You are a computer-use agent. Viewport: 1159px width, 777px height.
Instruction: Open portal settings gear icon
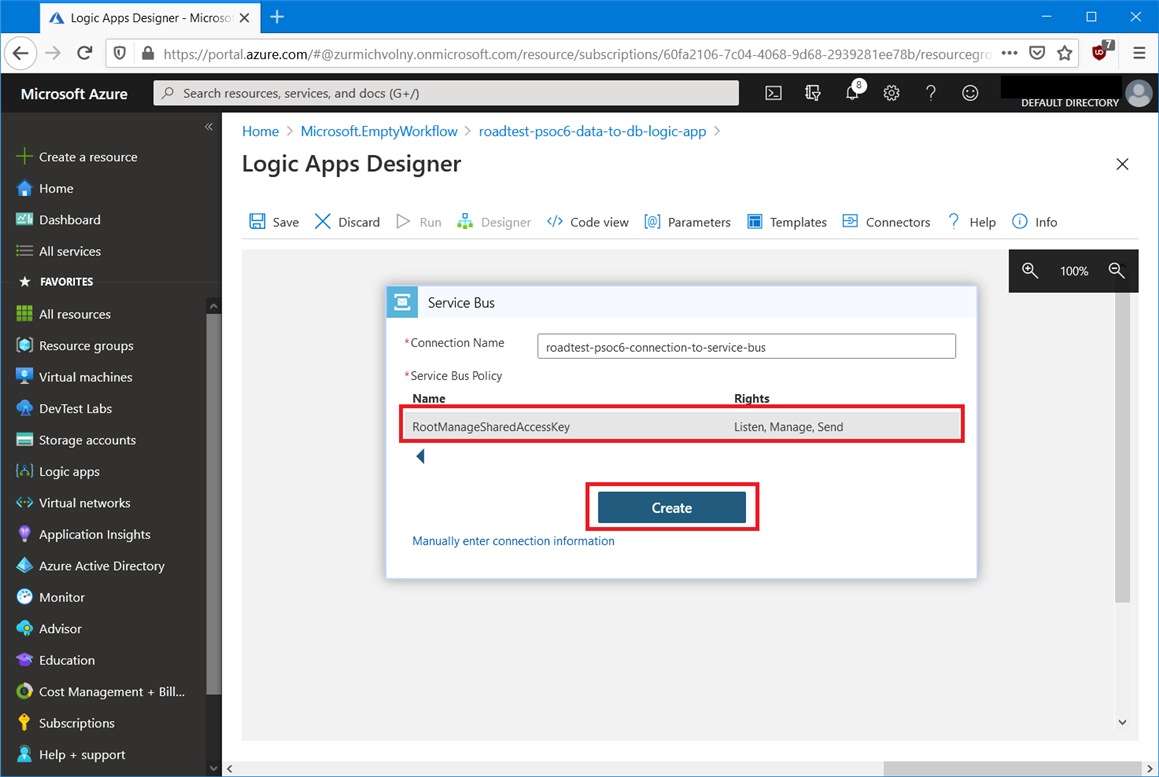(891, 93)
